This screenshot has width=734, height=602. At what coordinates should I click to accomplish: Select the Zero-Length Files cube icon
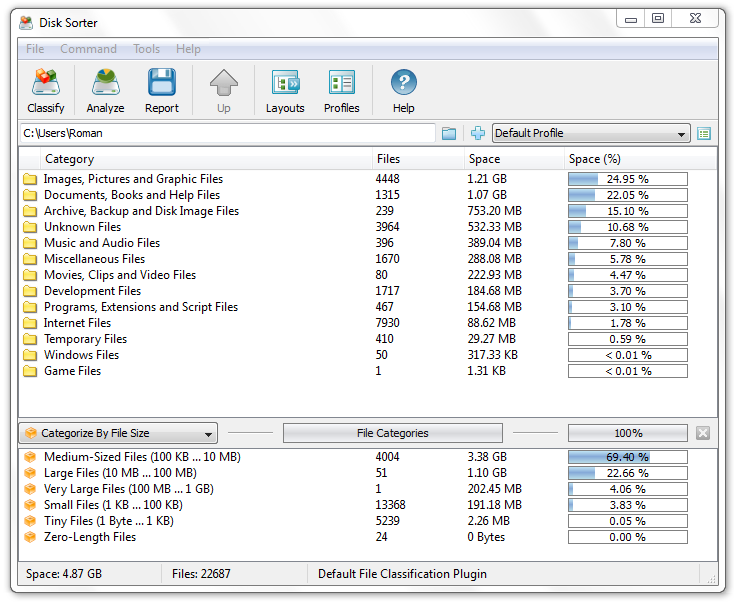pyautogui.click(x=30, y=537)
